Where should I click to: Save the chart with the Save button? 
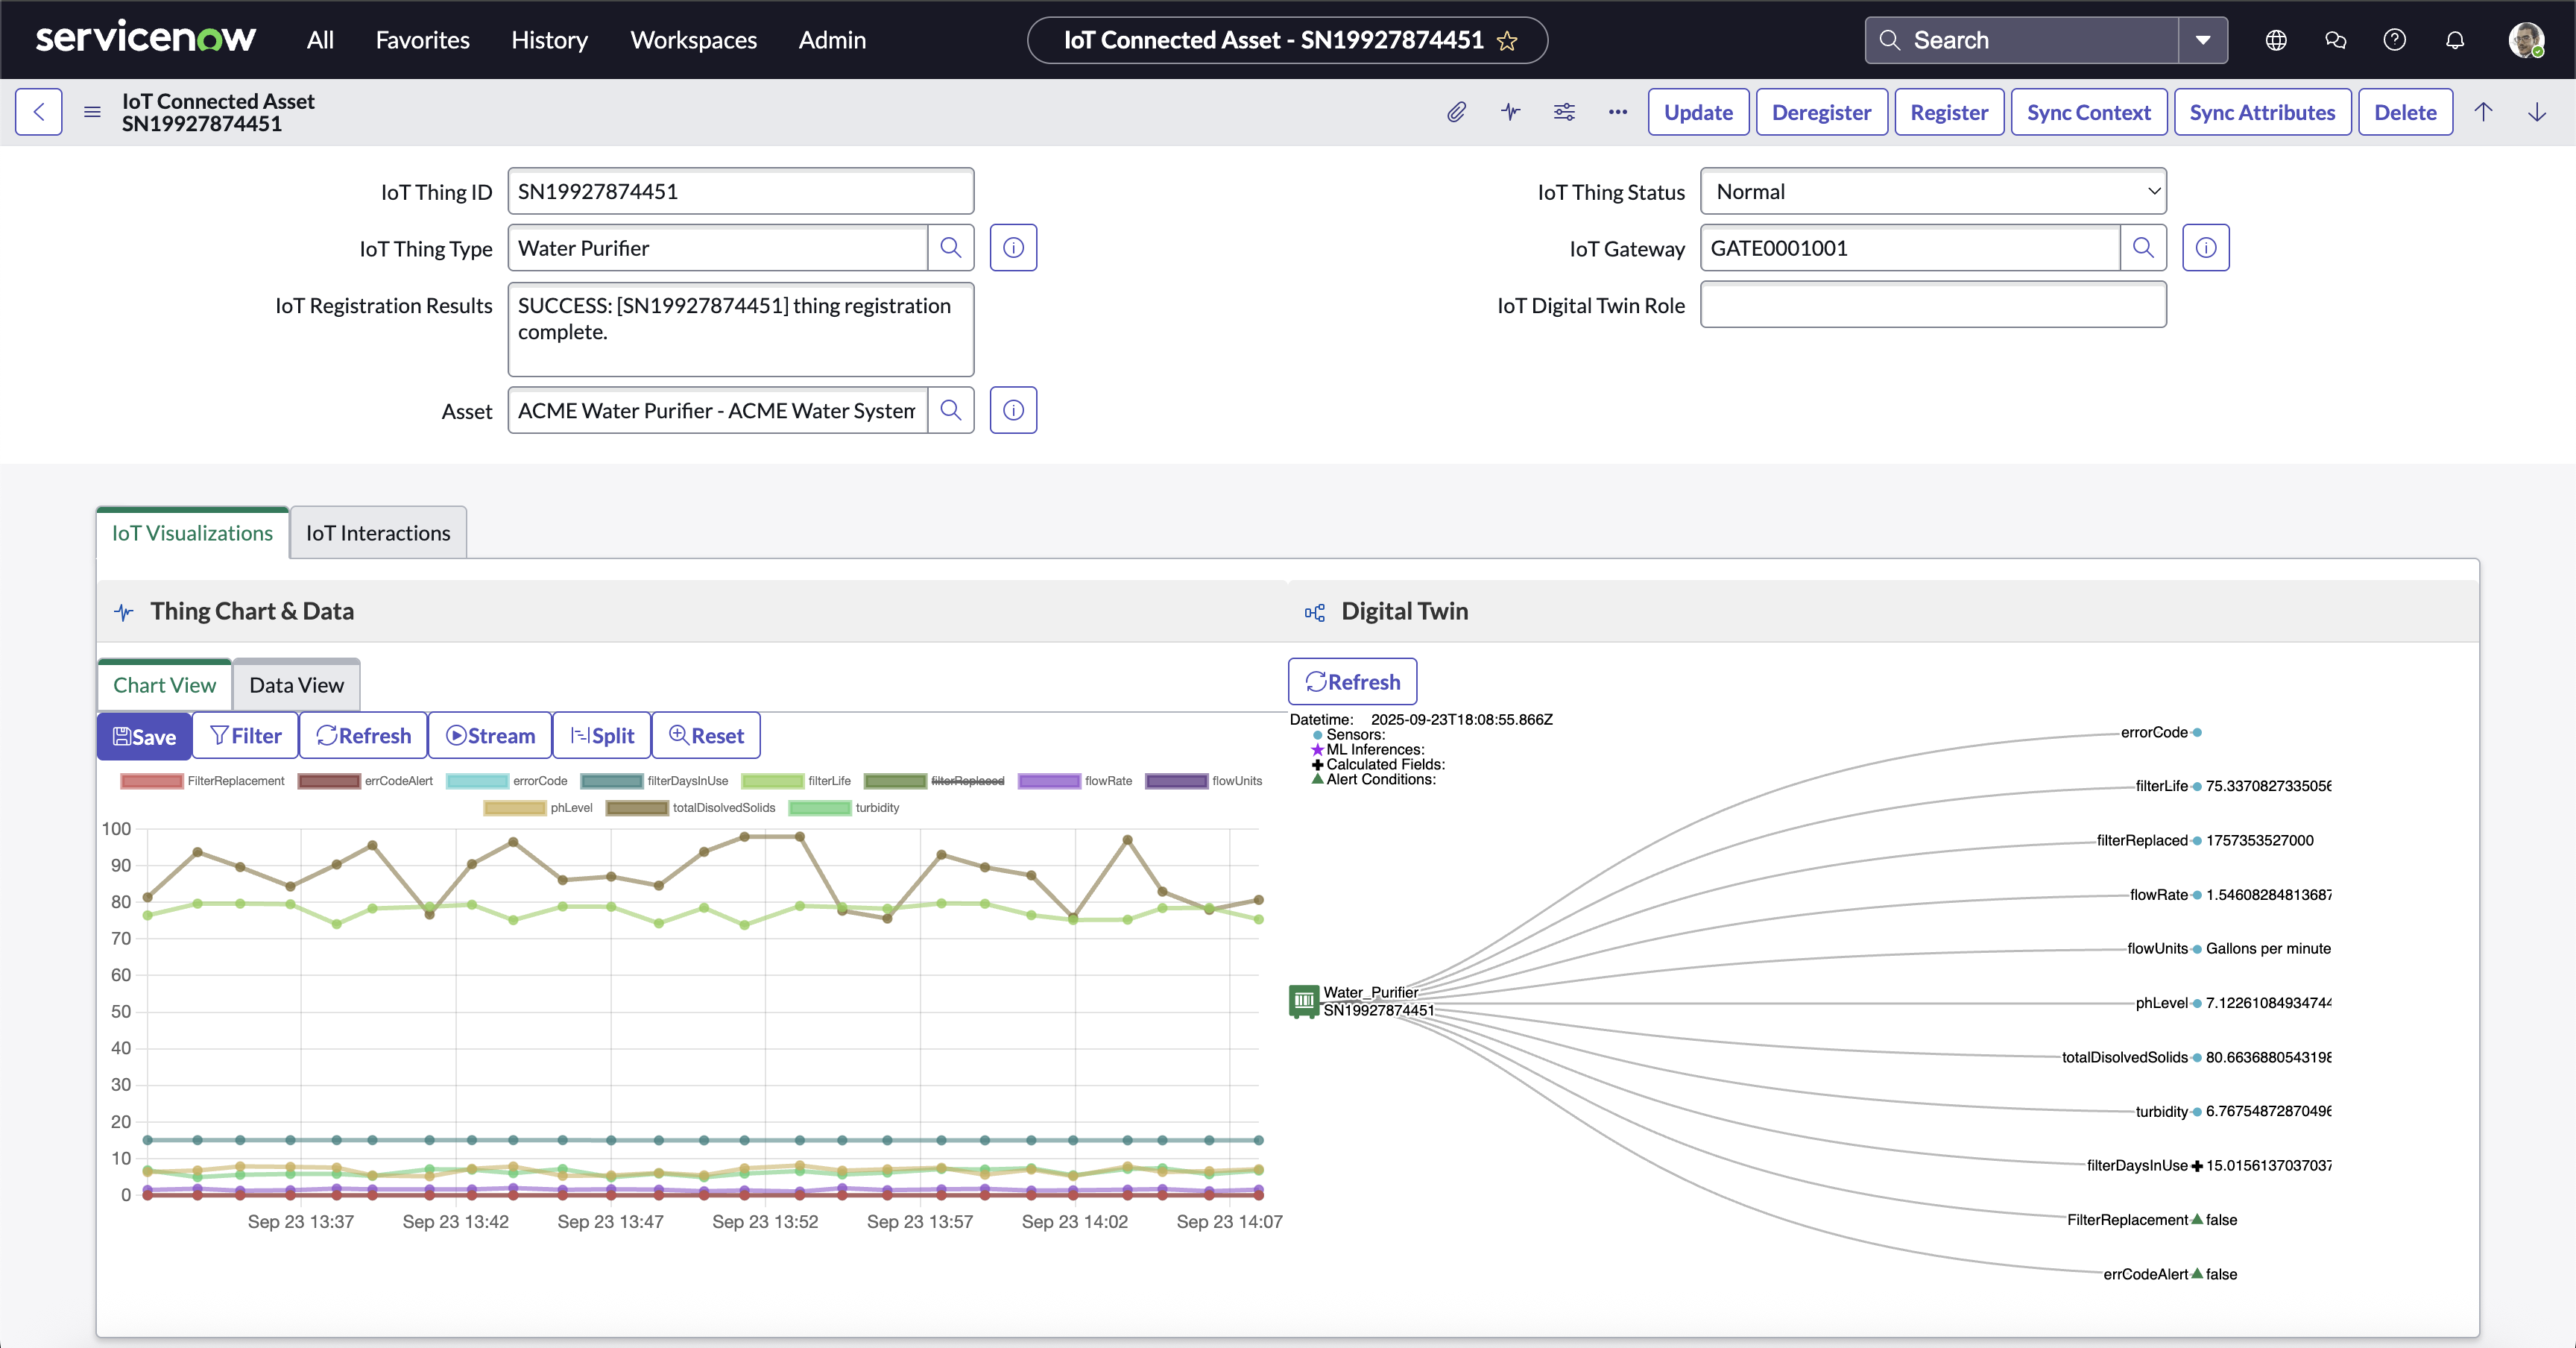click(x=144, y=736)
